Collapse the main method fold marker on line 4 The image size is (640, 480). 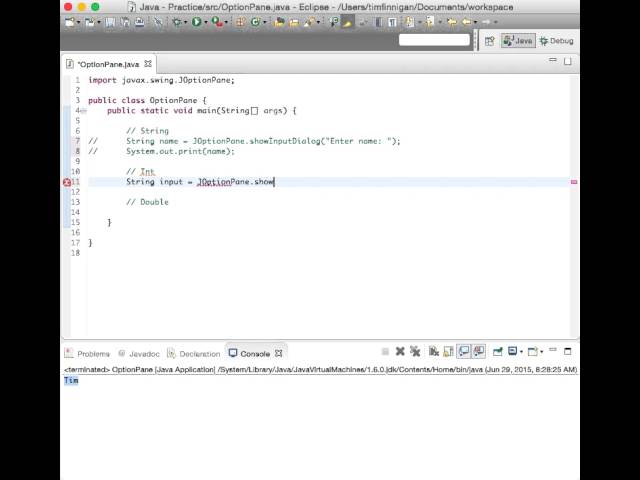coord(83,111)
